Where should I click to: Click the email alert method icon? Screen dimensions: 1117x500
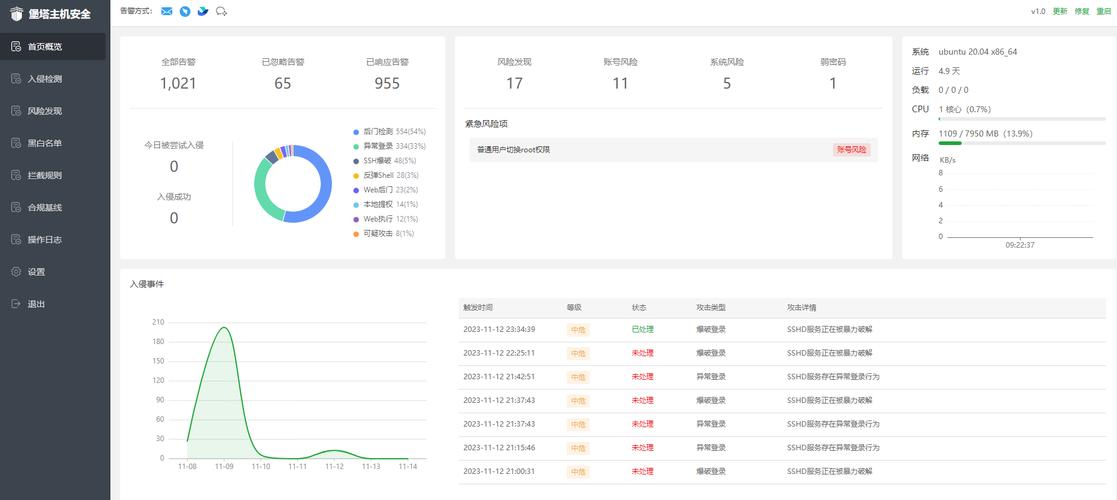[x=167, y=11]
